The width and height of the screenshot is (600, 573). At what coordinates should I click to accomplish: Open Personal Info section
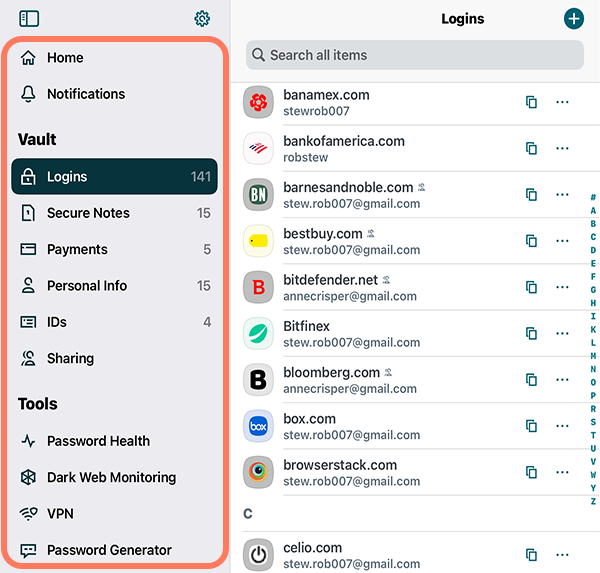pos(114,286)
